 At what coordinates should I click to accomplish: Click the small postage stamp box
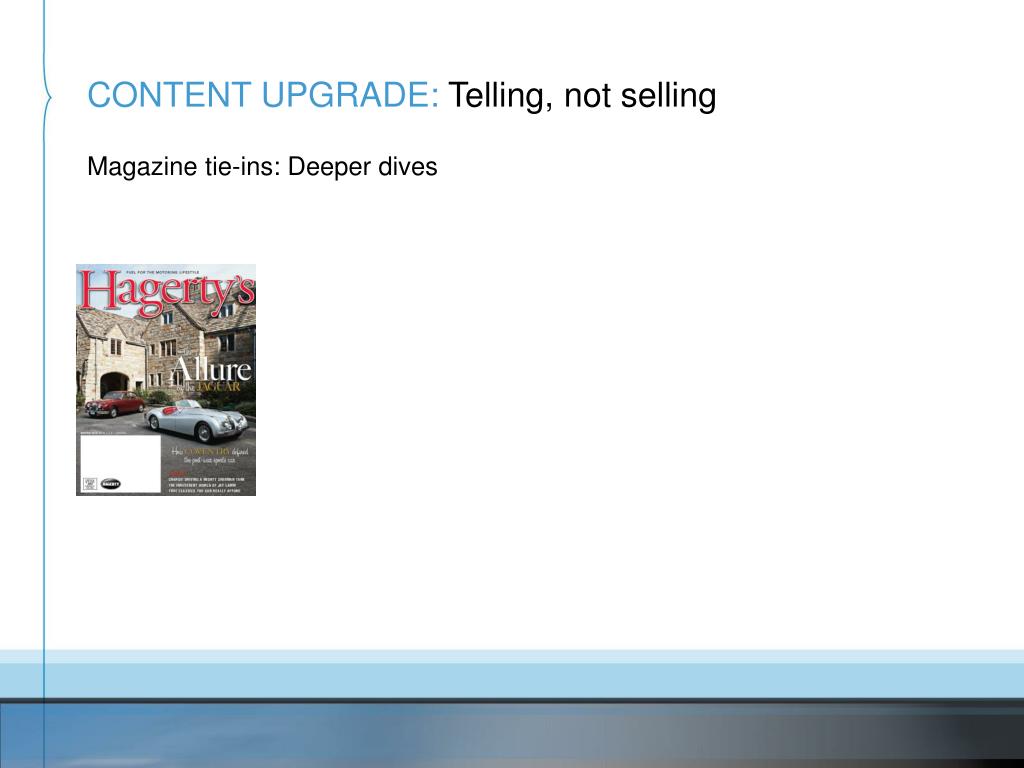tap(89, 484)
